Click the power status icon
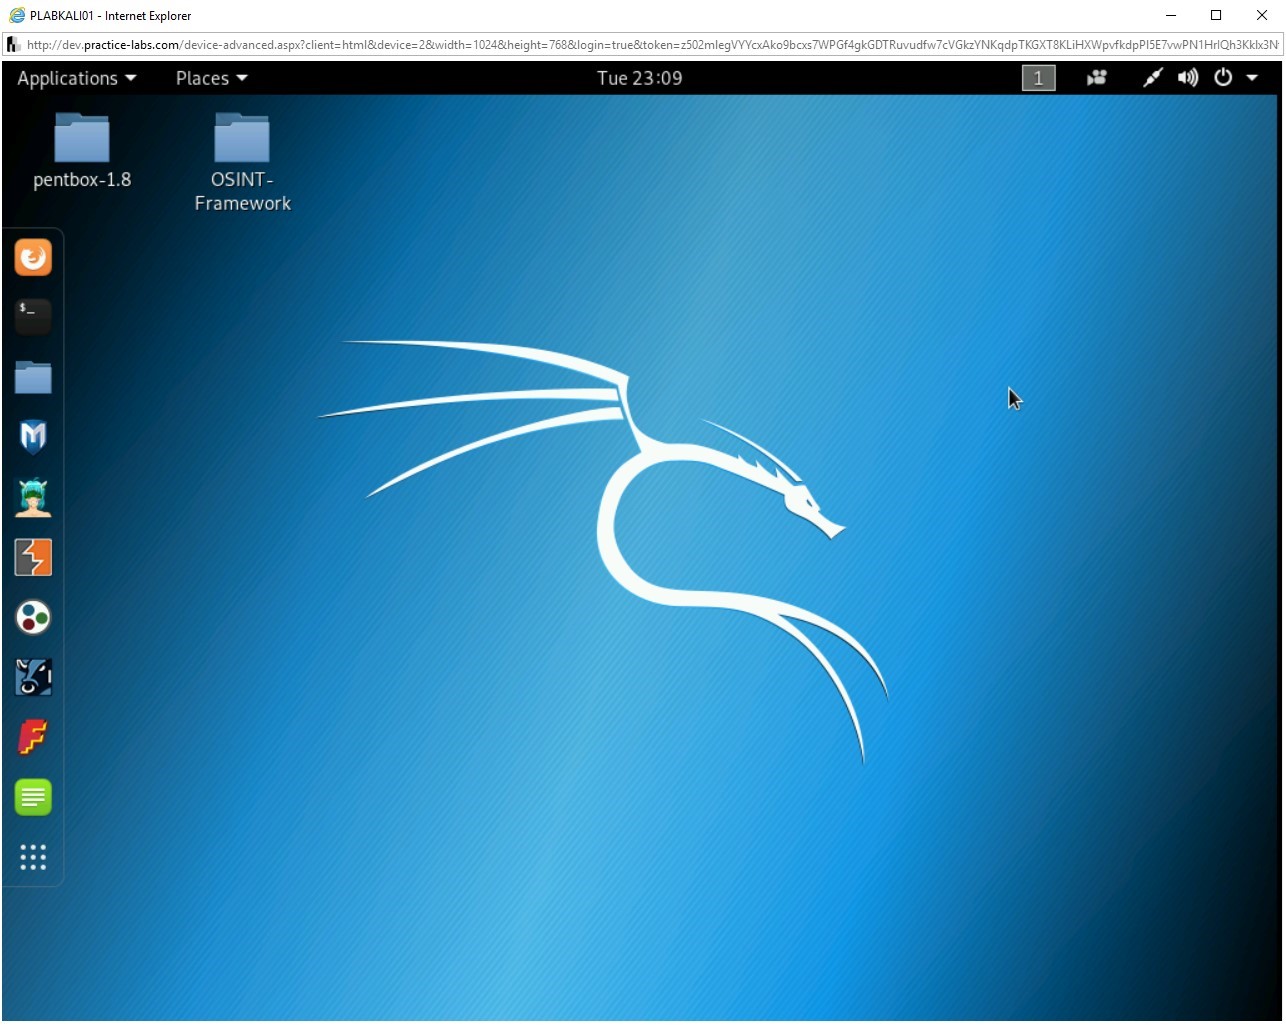The width and height of the screenshot is (1286, 1025). (x=1222, y=77)
